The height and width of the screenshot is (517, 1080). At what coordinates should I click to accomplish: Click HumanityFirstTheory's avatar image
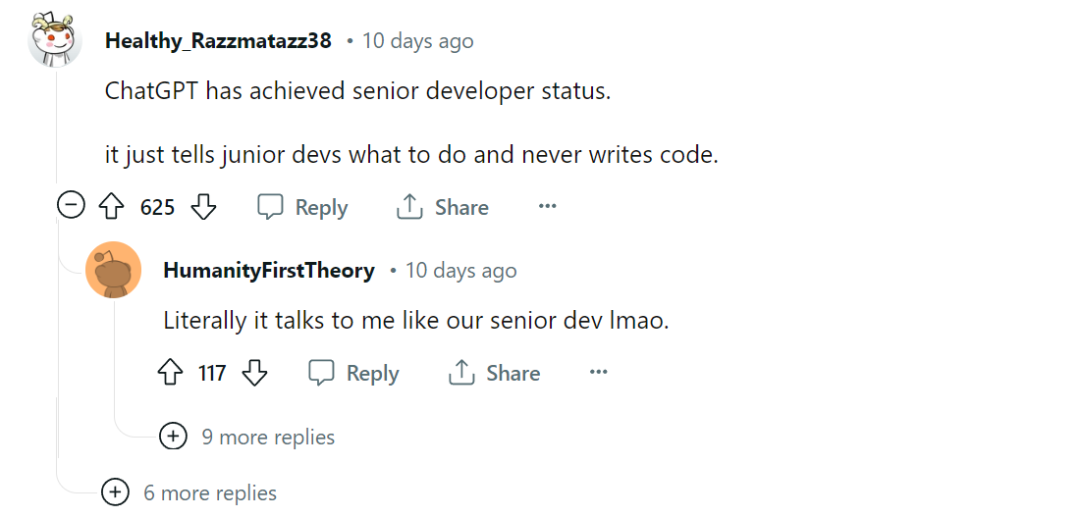pyautogui.click(x=113, y=270)
